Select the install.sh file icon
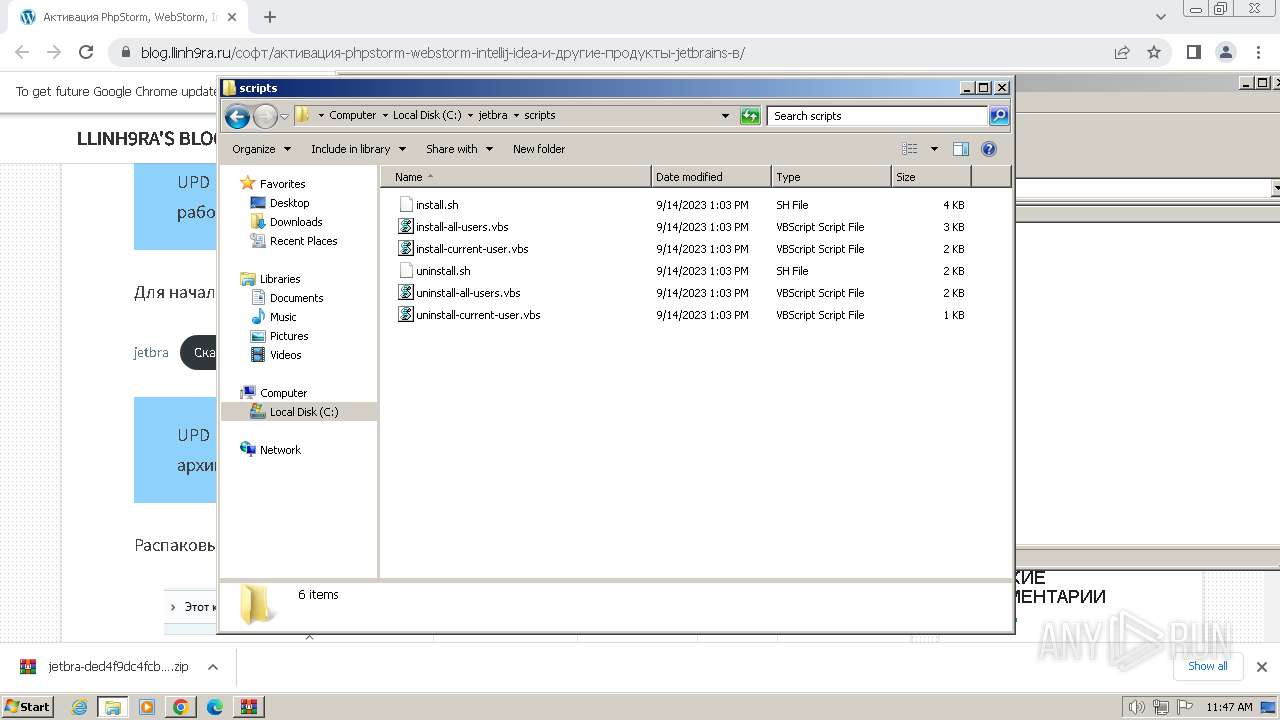The height and width of the screenshot is (720, 1280). click(x=406, y=205)
